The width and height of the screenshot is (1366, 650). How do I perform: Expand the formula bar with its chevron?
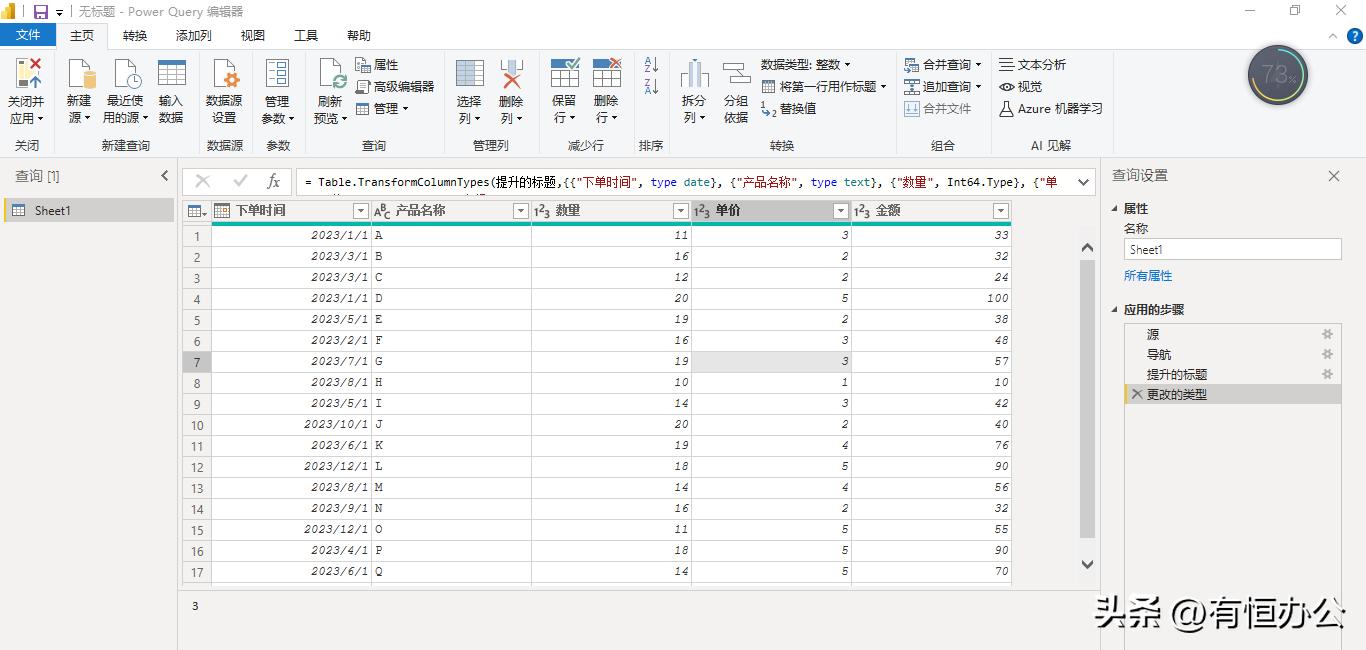(x=1083, y=182)
